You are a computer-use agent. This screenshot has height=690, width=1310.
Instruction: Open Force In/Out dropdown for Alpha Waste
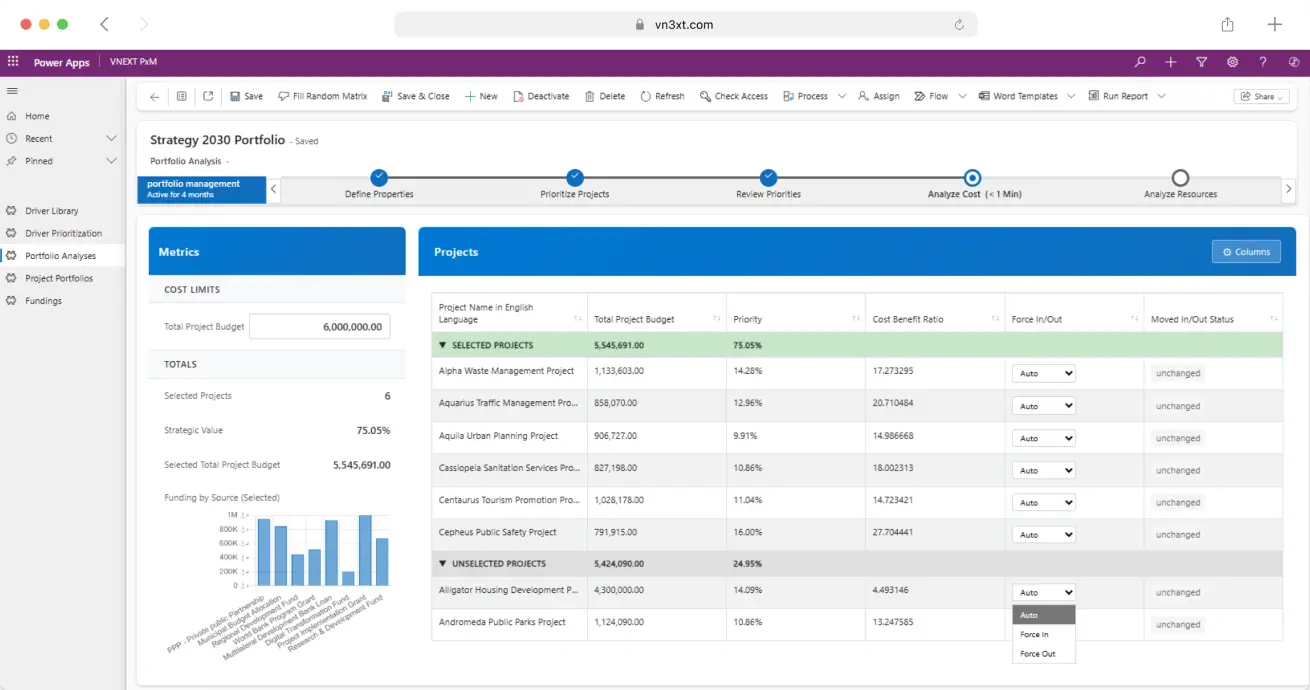click(x=1043, y=374)
